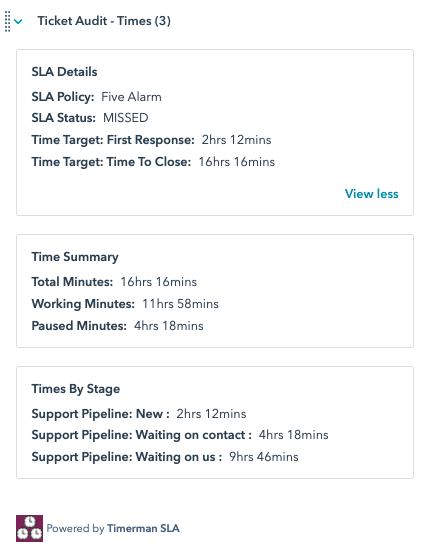Click the Powered by text
The height and width of the screenshot is (554, 427).
tap(76, 529)
